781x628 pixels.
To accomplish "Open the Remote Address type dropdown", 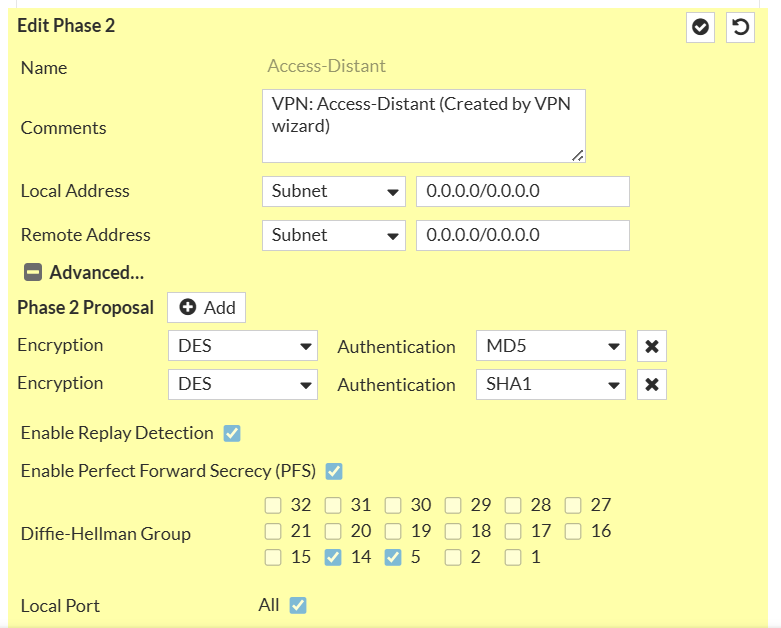I will tap(333, 235).
